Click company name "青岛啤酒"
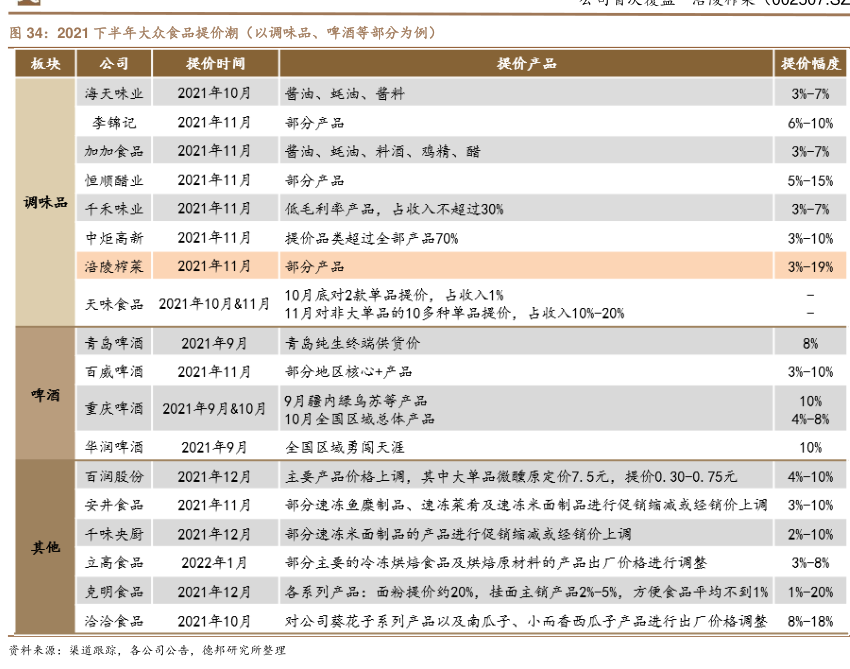 [114, 343]
